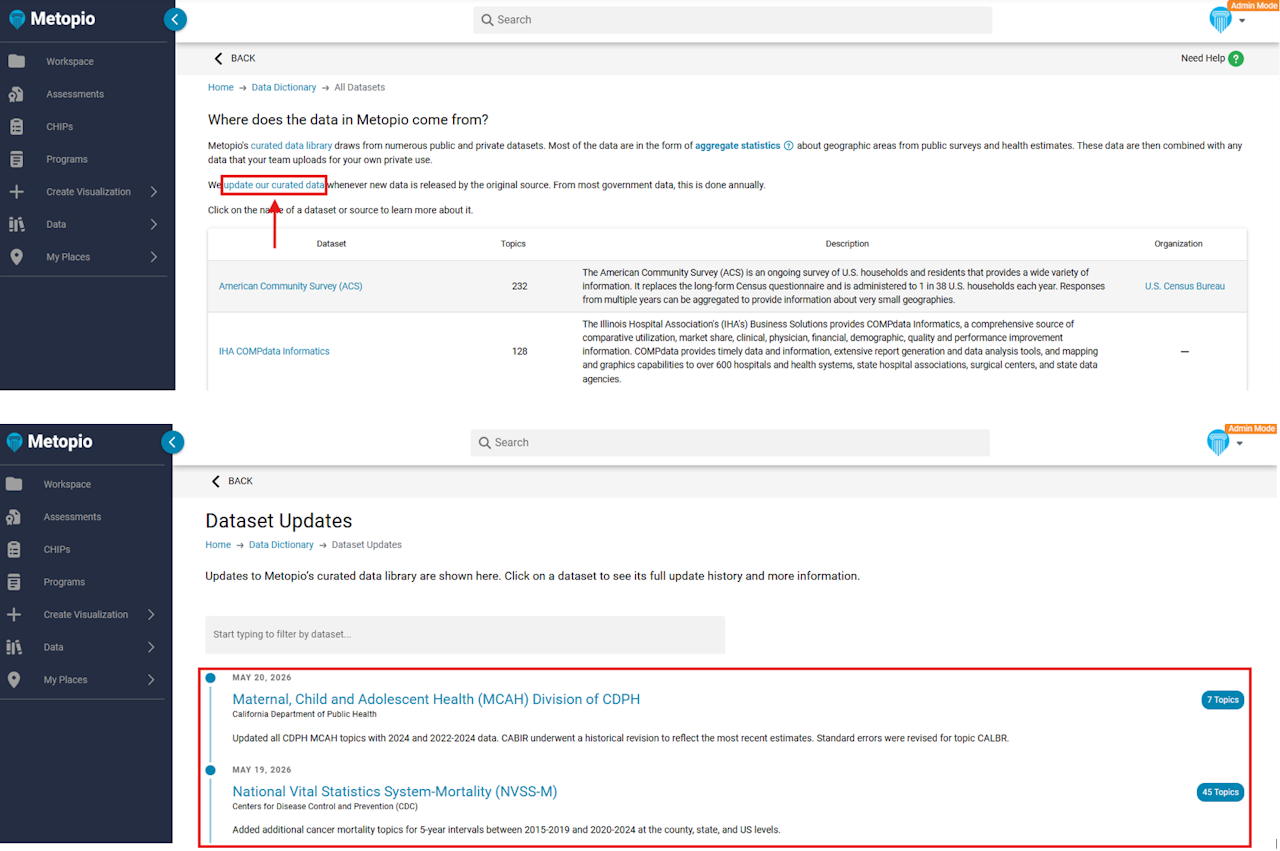Open National Vital Statistics System-Mortality (NVSS-M) dataset

pos(395,792)
